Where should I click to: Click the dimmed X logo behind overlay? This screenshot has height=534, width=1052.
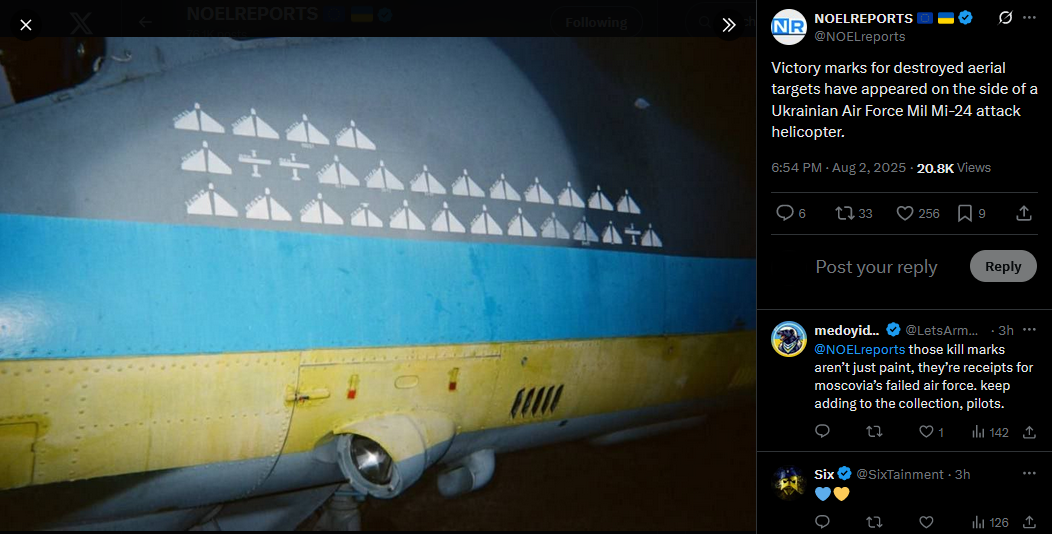[x=82, y=24]
